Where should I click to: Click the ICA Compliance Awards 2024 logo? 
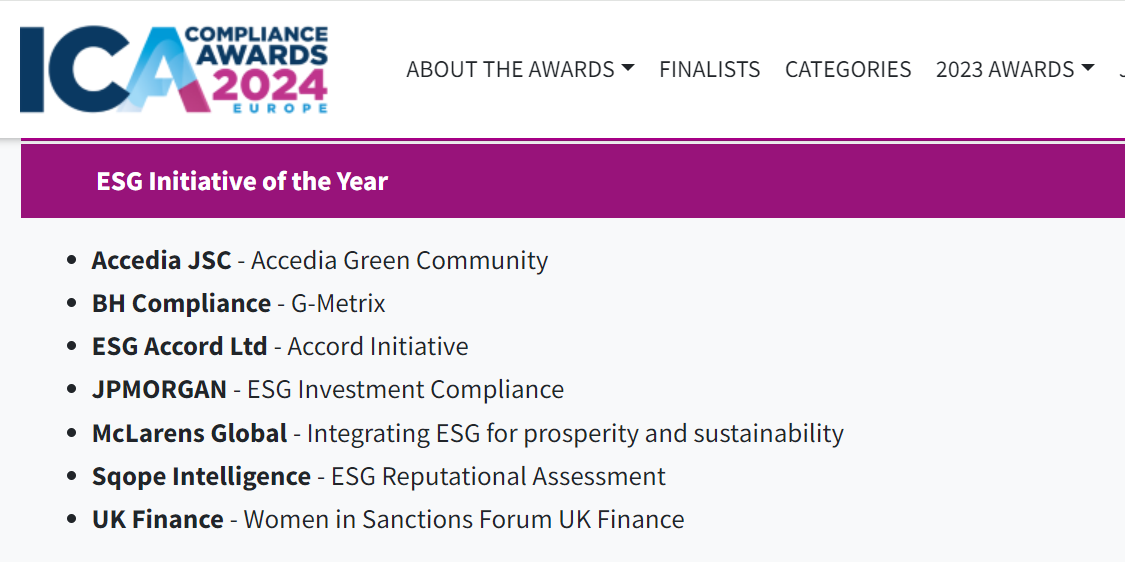coord(174,70)
